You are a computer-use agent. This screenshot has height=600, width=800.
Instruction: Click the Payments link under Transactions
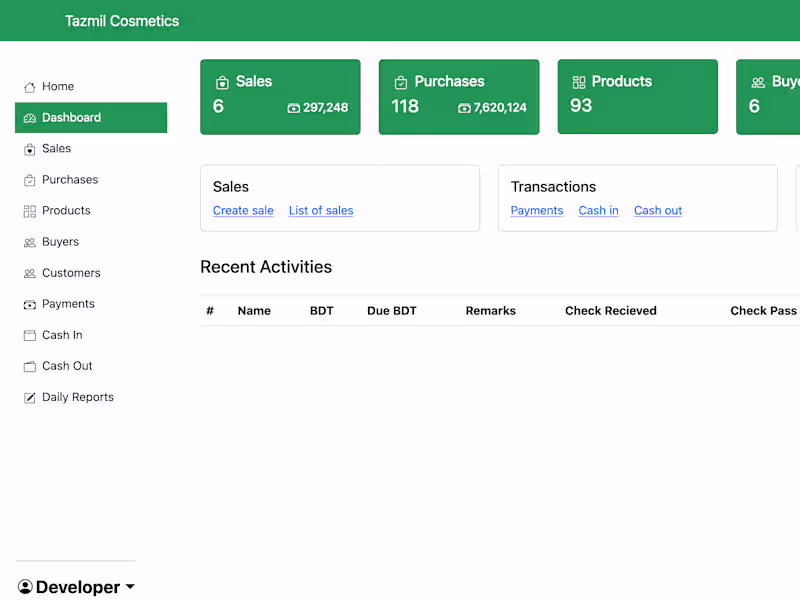pos(537,211)
